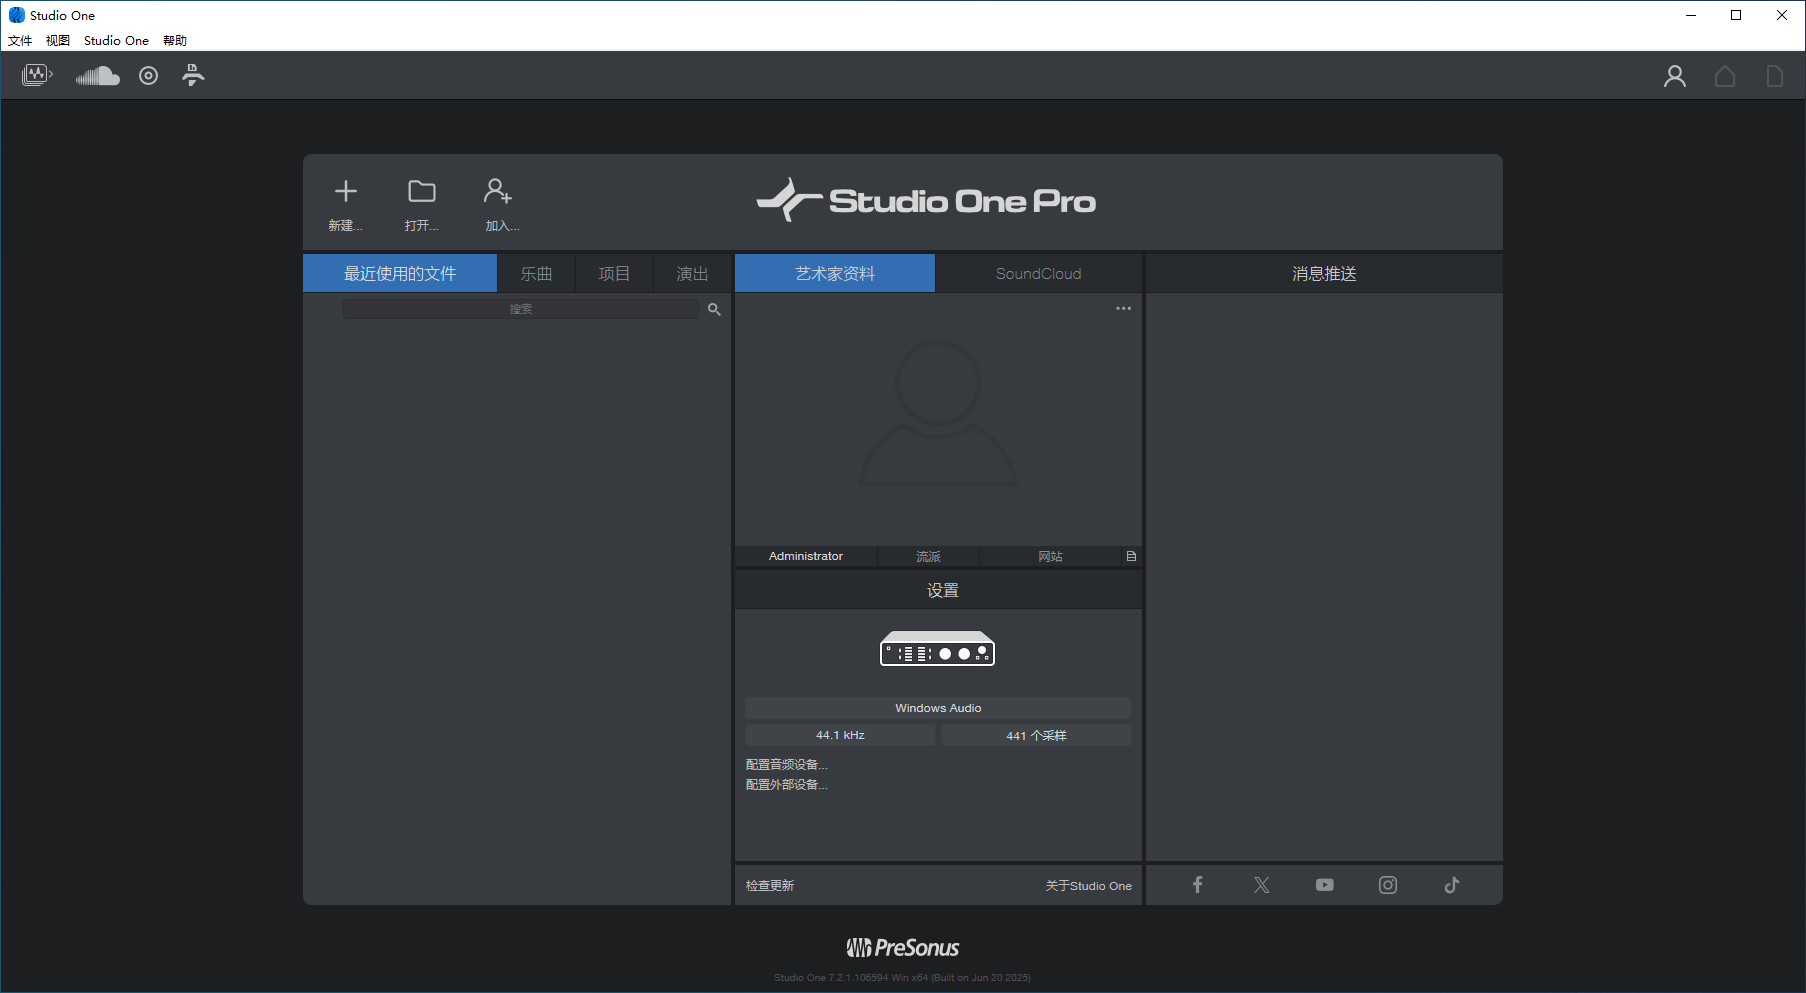Expand the three-dots artist profile menu
Screen dimensions: 1806x993
pos(1123,308)
